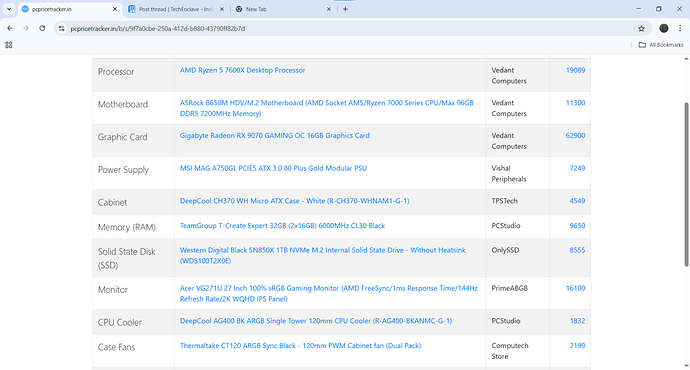Open DeepCool AG400 BK ARGB CPU Cooler link
Screen dimensions: 690x370
point(316,321)
